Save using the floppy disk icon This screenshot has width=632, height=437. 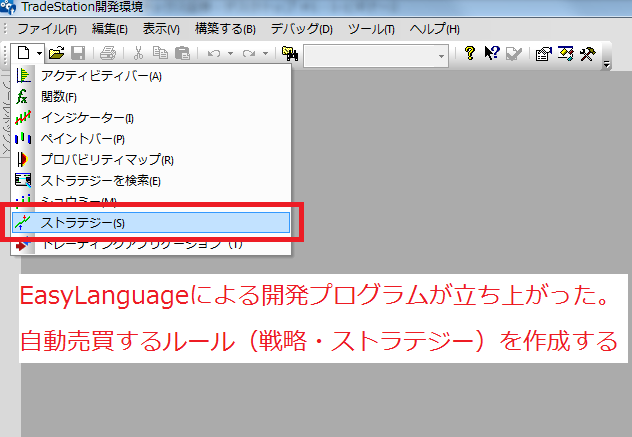click(78, 53)
